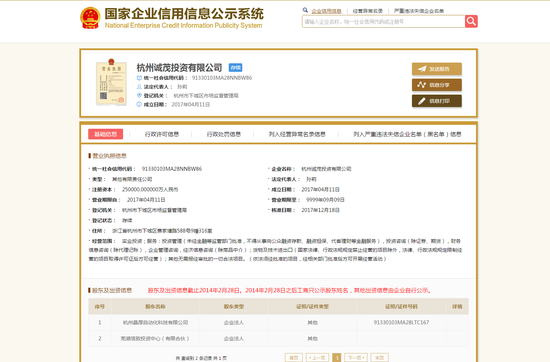Switch to the 基础信息 tab

106,134
